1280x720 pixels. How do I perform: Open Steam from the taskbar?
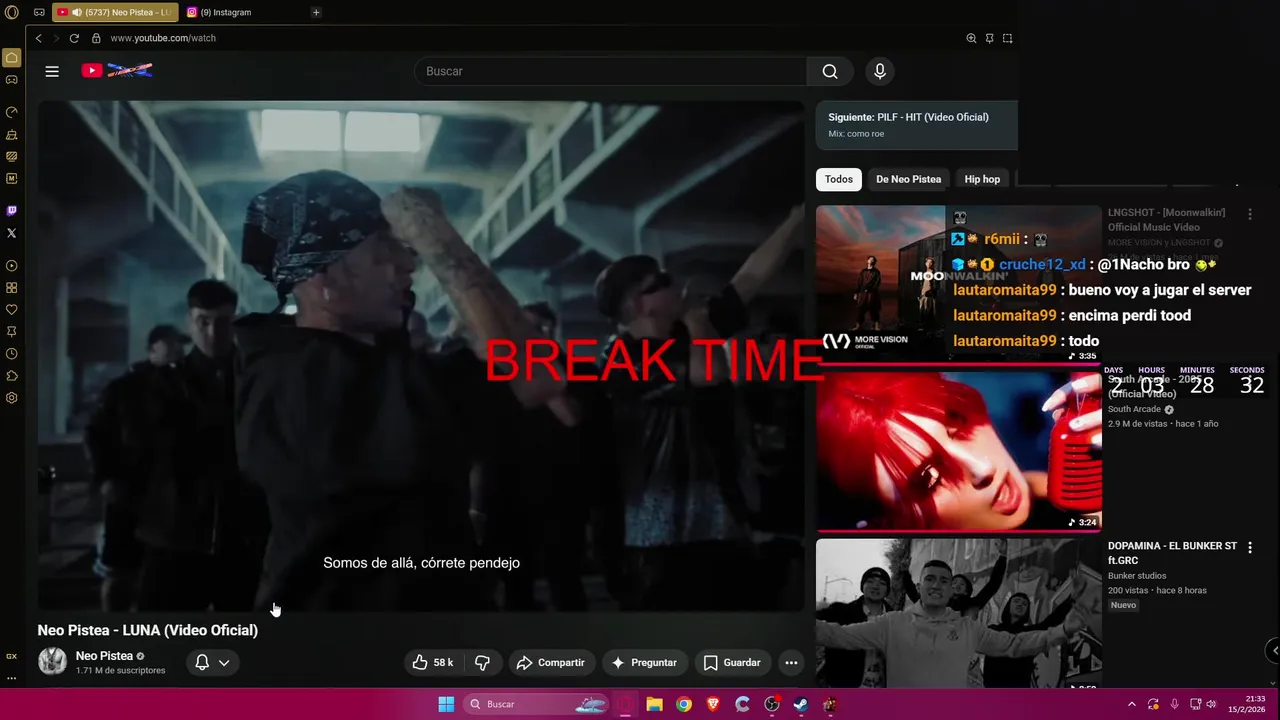801,704
